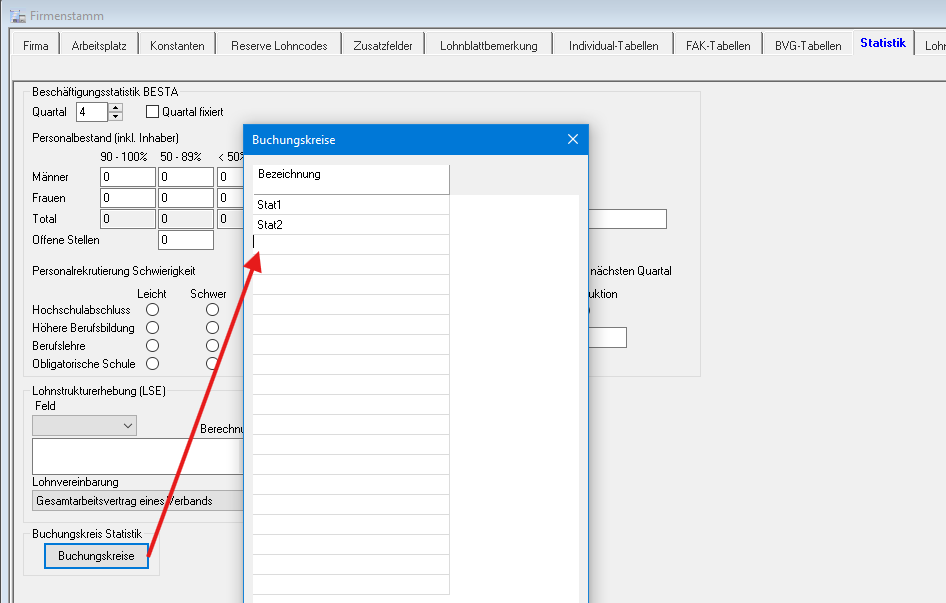Viewport: 946px width, 603px height.
Task: Open the Lohnblattbemerkung tab
Action: pos(489,45)
